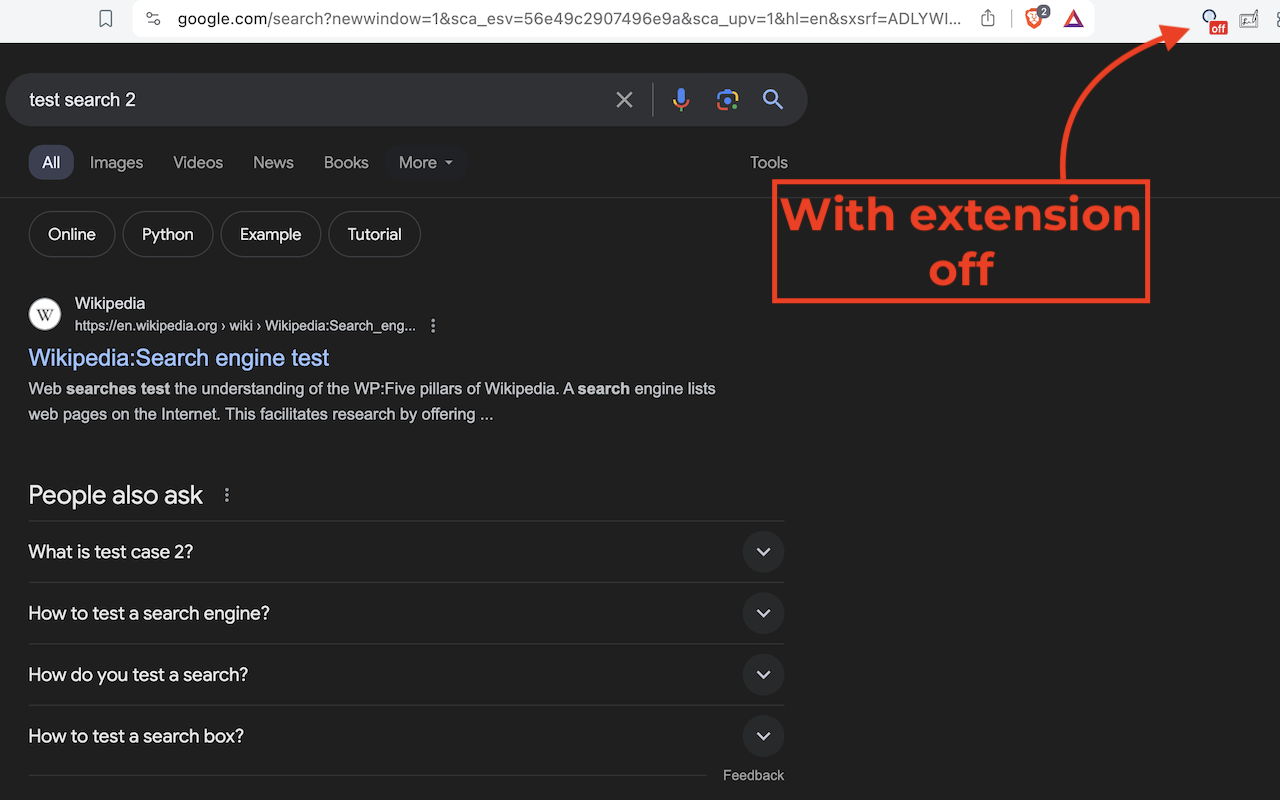Image resolution: width=1280 pixels, height=800 pixels.
Task: Clear the search box with X icon
Action: [624, 100]
